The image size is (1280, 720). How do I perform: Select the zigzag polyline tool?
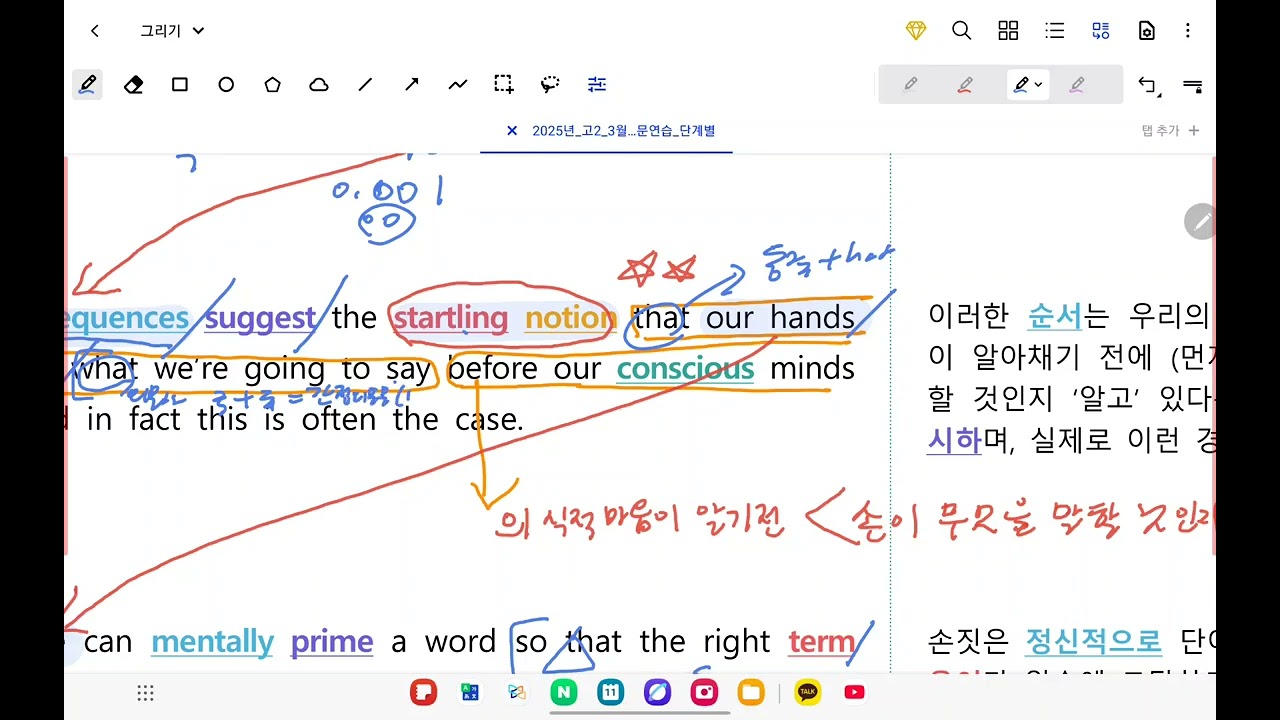click(x=458, y=85)
